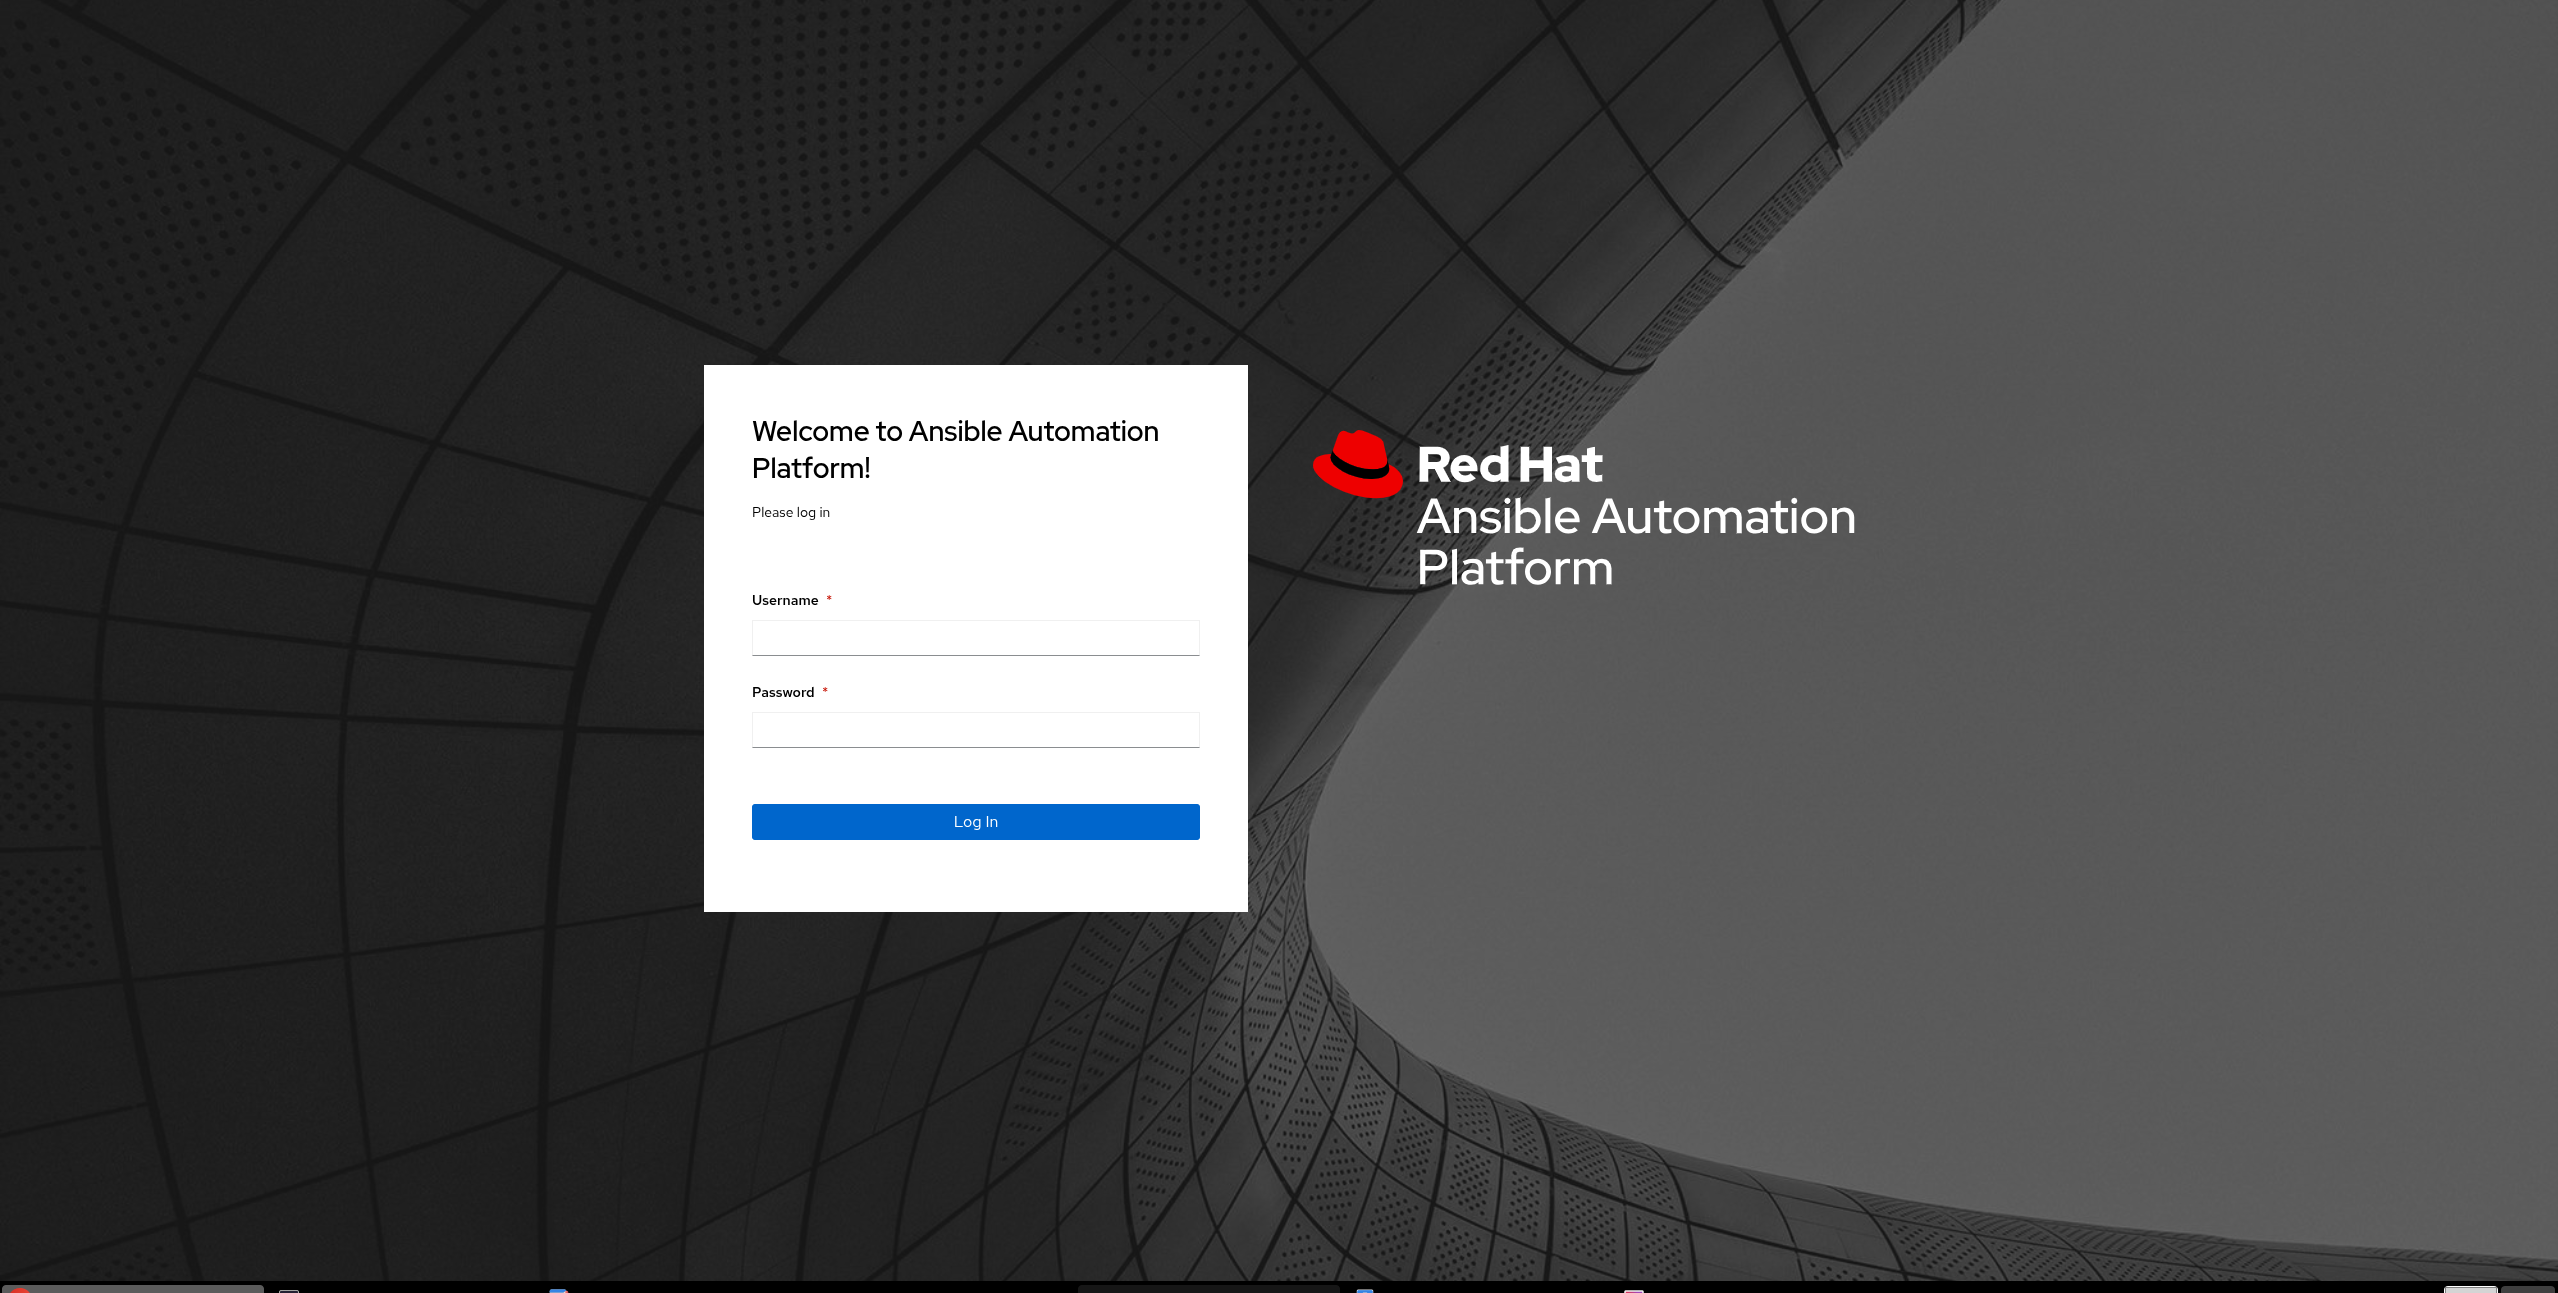Click the bold Red Hat wordmark
Viewport: 2558px width, 1293px height.
tap(1509, 465)
